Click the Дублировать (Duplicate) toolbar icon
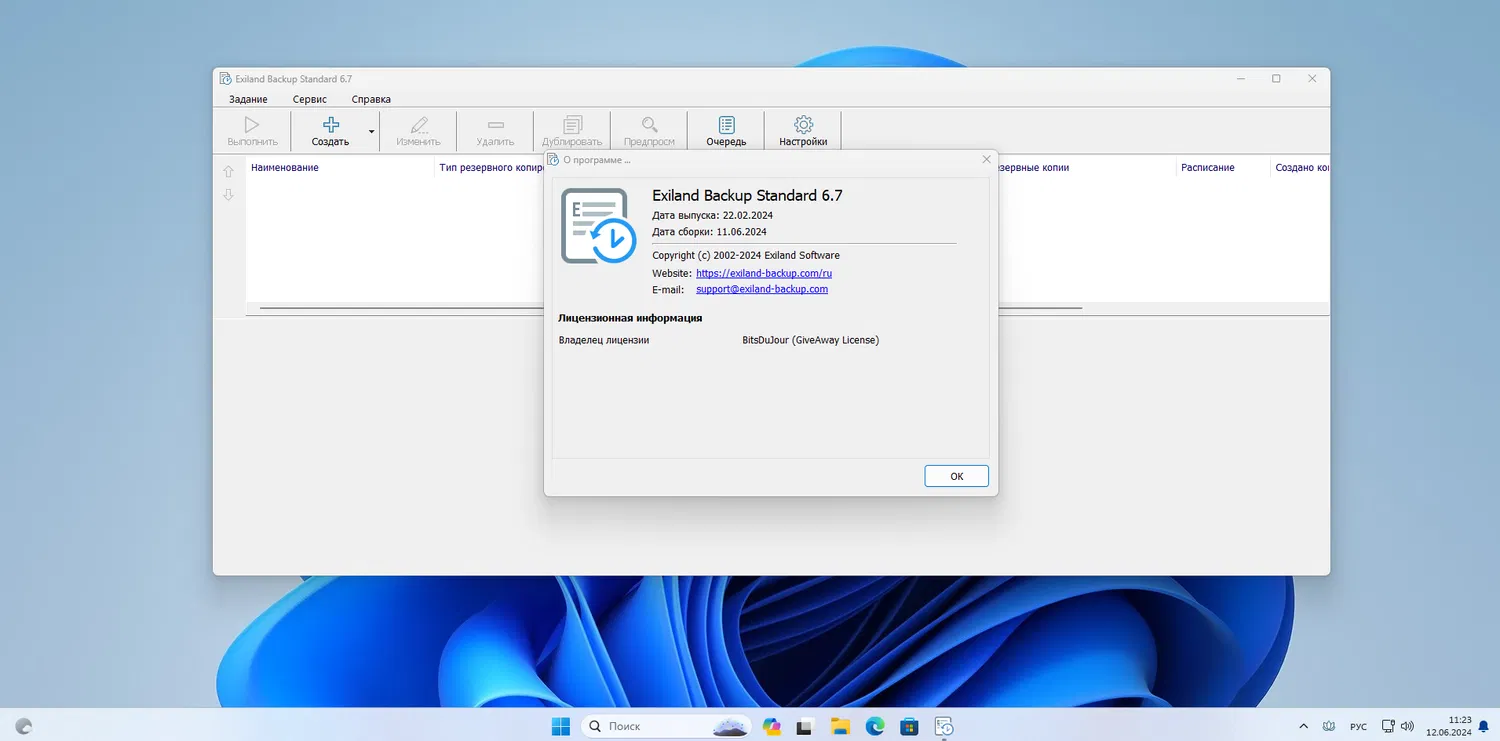The width and height of the screenshot is (1500, 741). click(x=572, y=125)
